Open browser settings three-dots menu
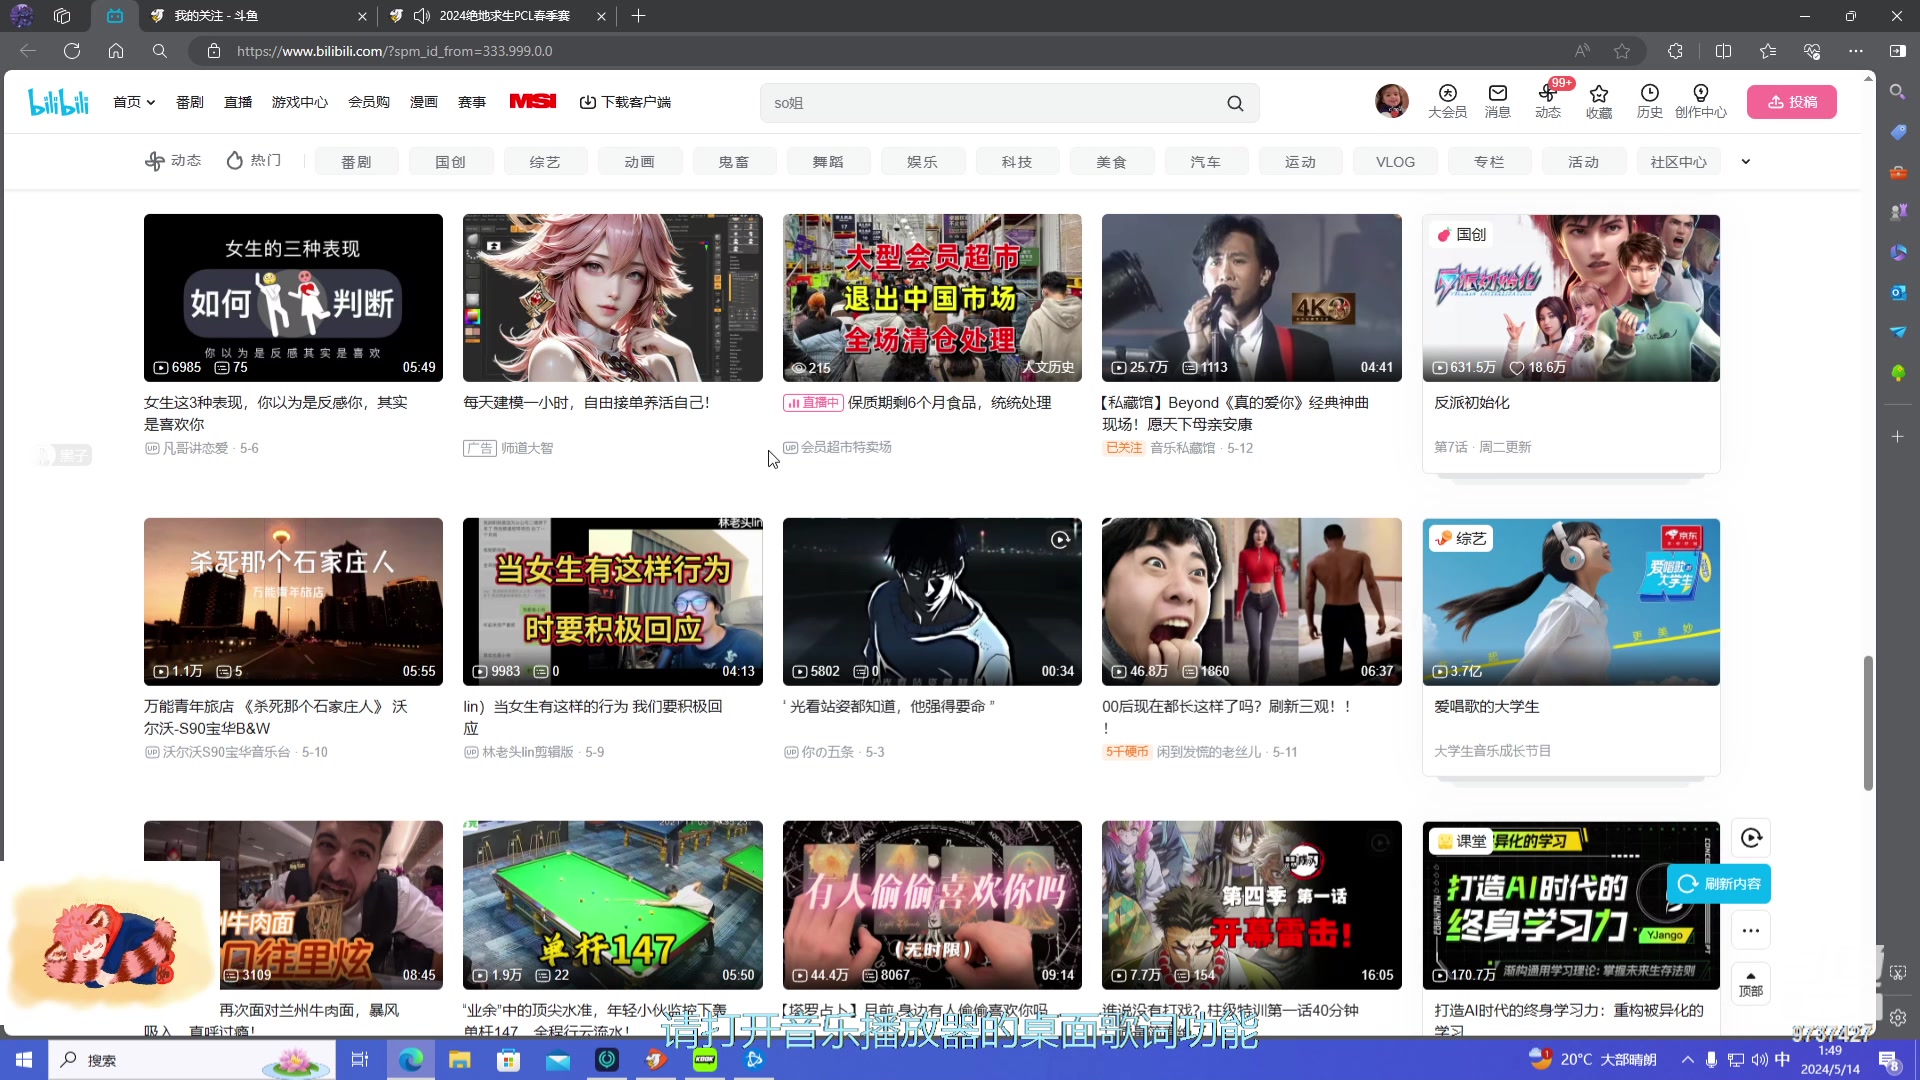The image size is (1920, 1080). click(x=1856, y=51)
